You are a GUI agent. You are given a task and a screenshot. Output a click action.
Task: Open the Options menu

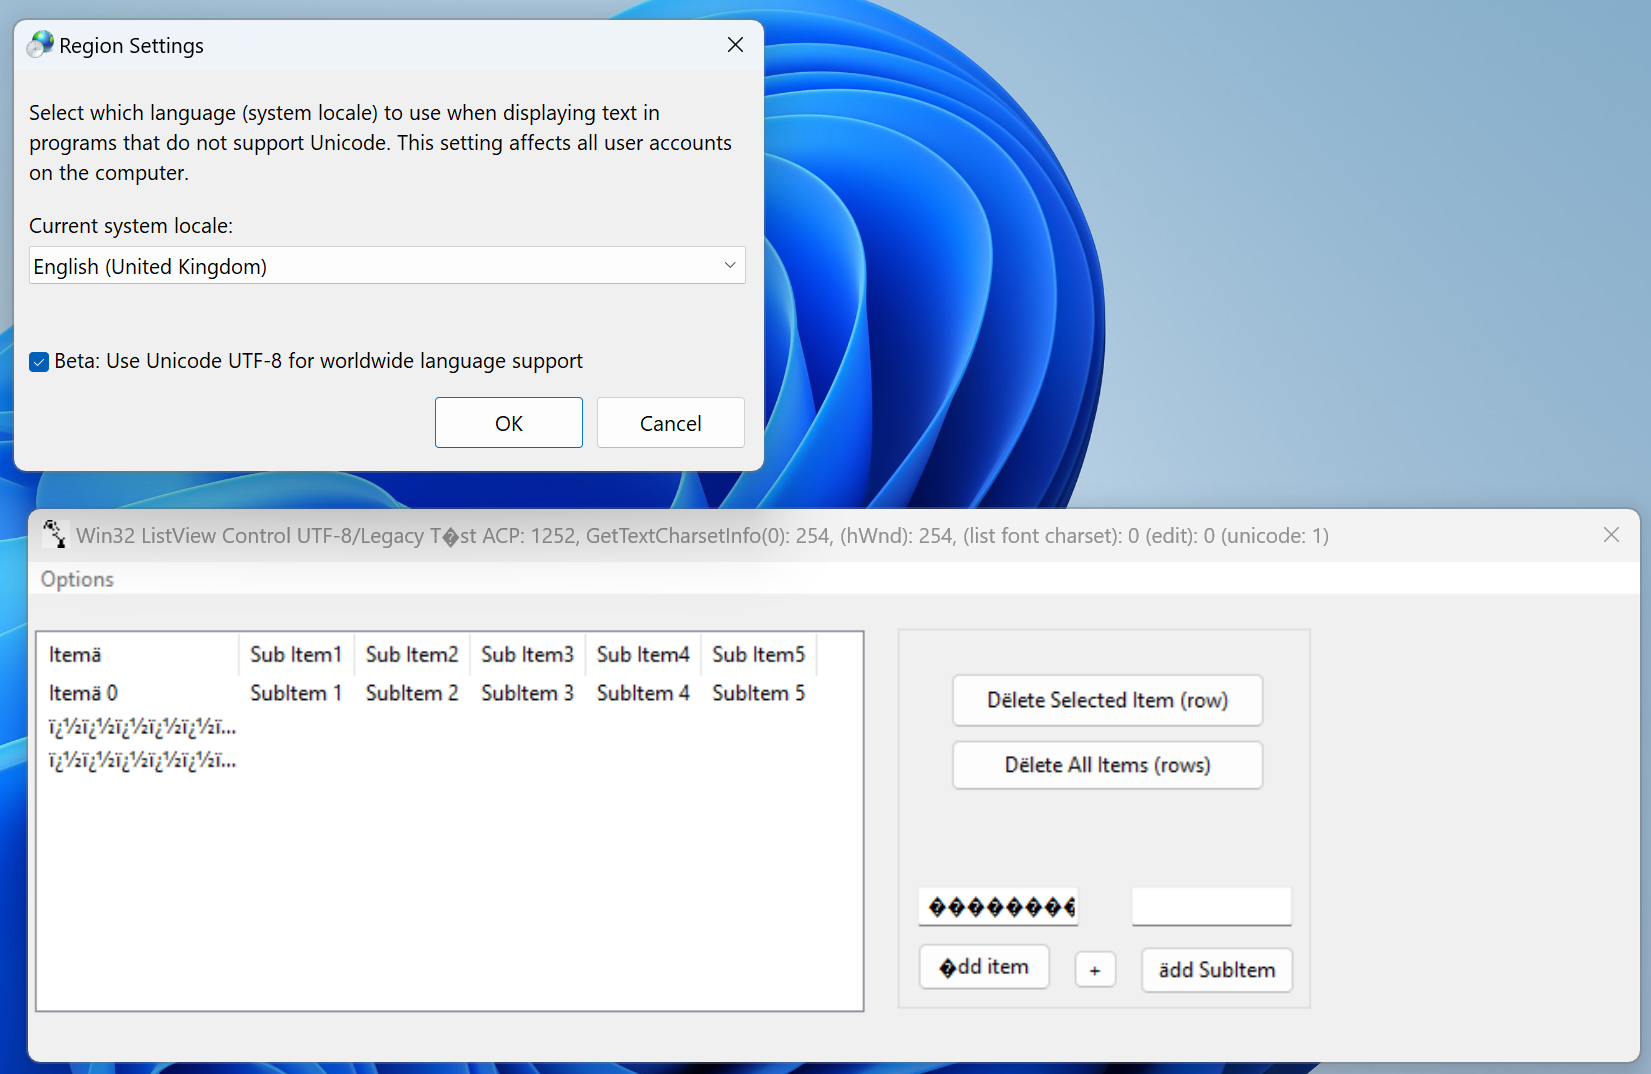77,579
